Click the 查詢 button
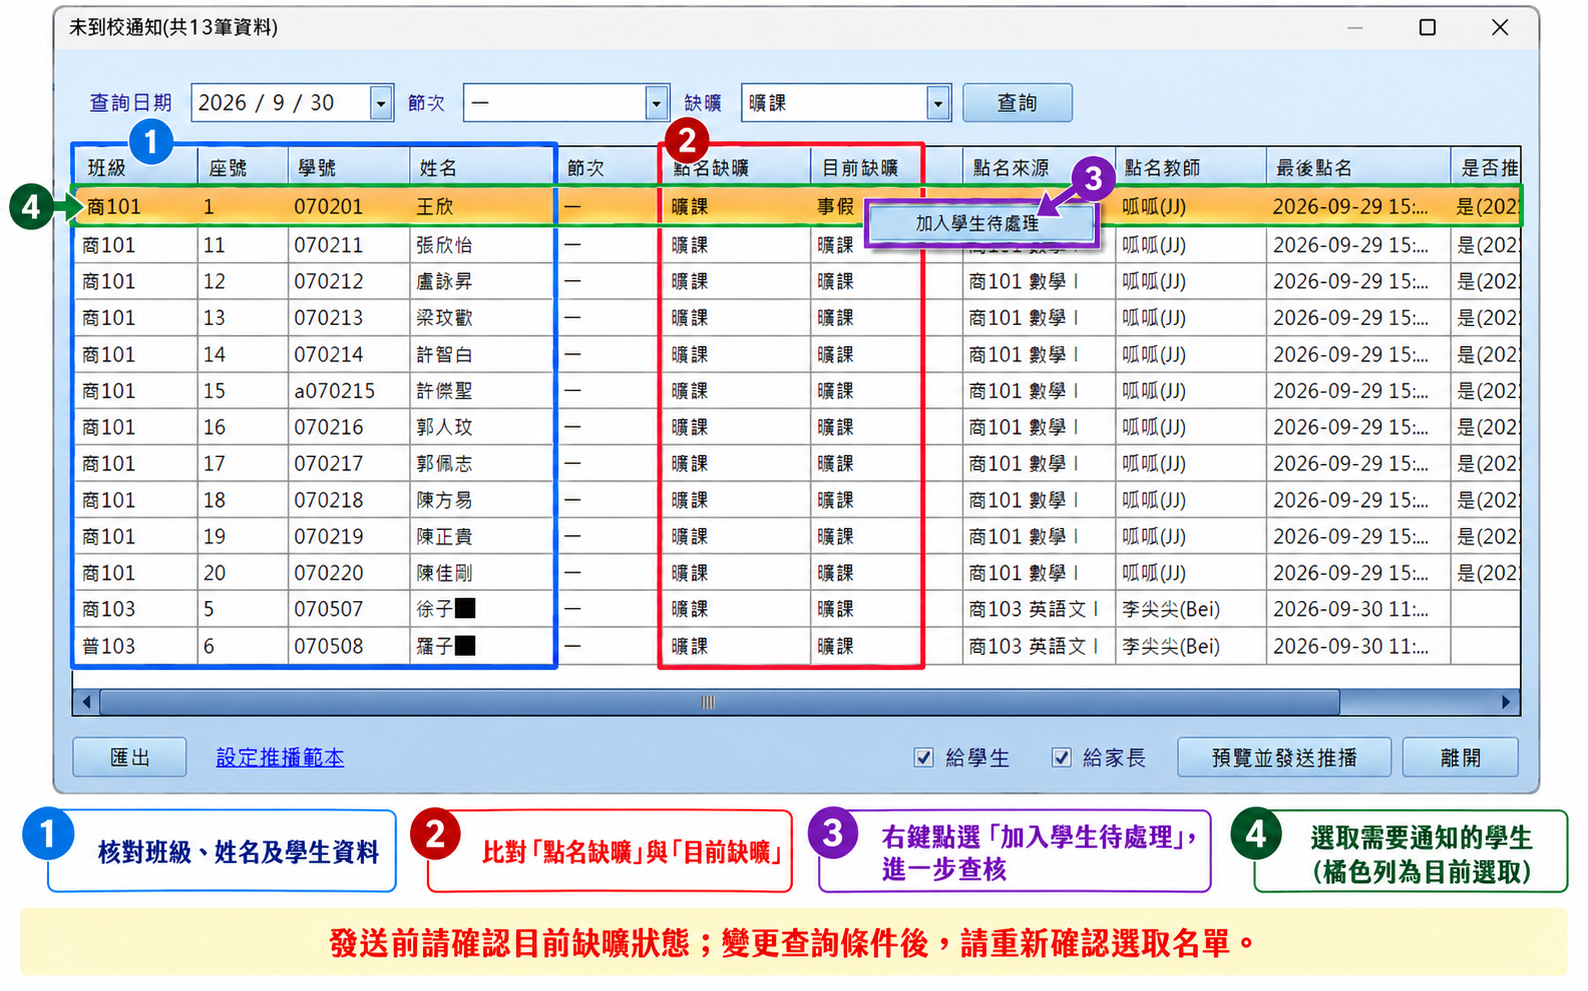1588x991 pixels. pos(1017,103)
